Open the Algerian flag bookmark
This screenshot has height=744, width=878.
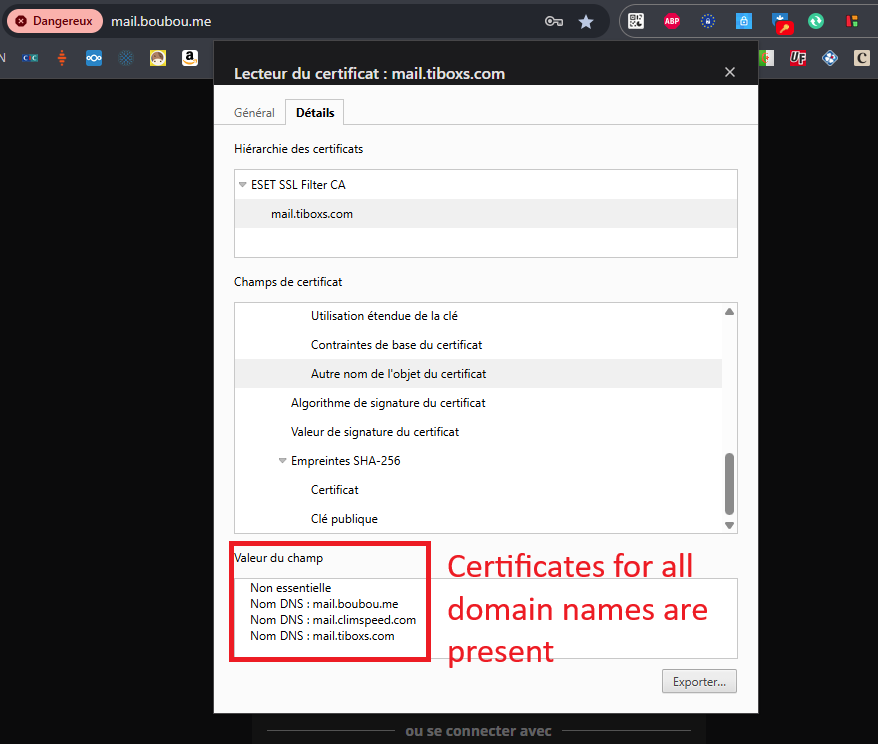coord(767,58)
